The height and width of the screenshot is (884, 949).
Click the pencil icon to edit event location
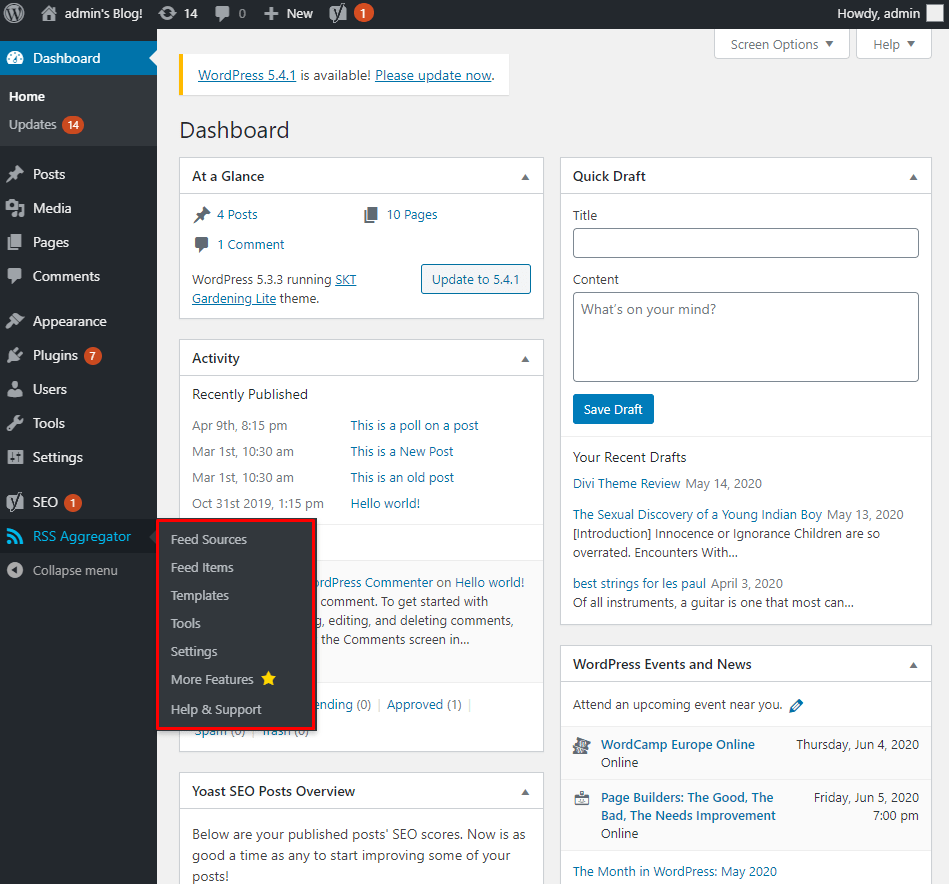coord(796,706)
